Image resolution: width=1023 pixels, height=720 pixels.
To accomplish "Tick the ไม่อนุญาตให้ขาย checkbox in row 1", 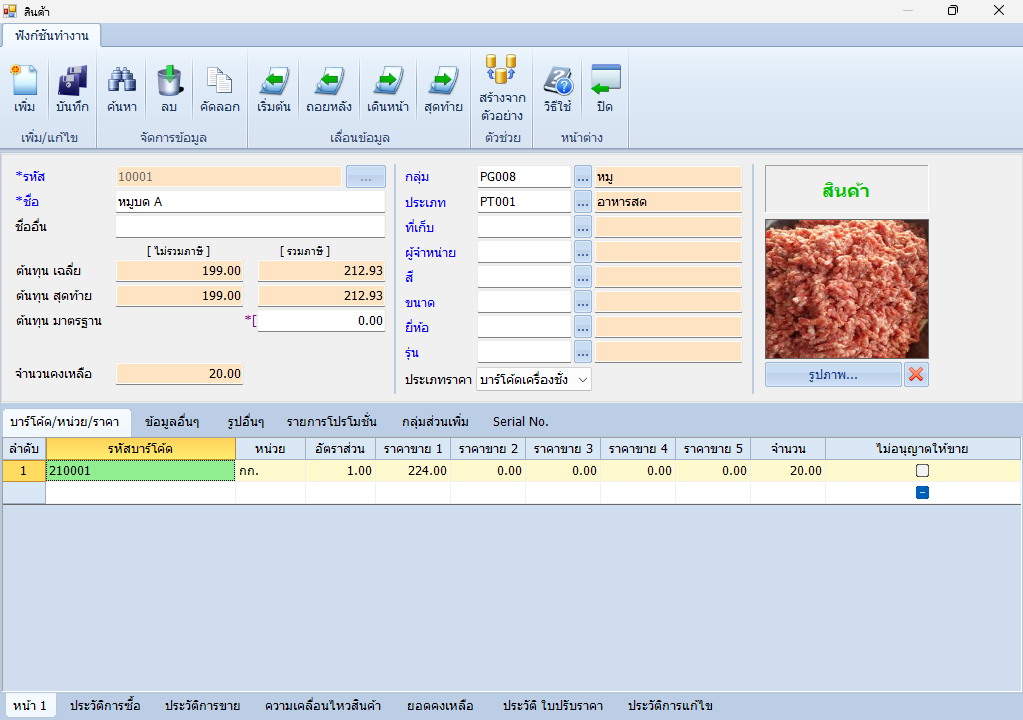I will [x=922, y=471].
